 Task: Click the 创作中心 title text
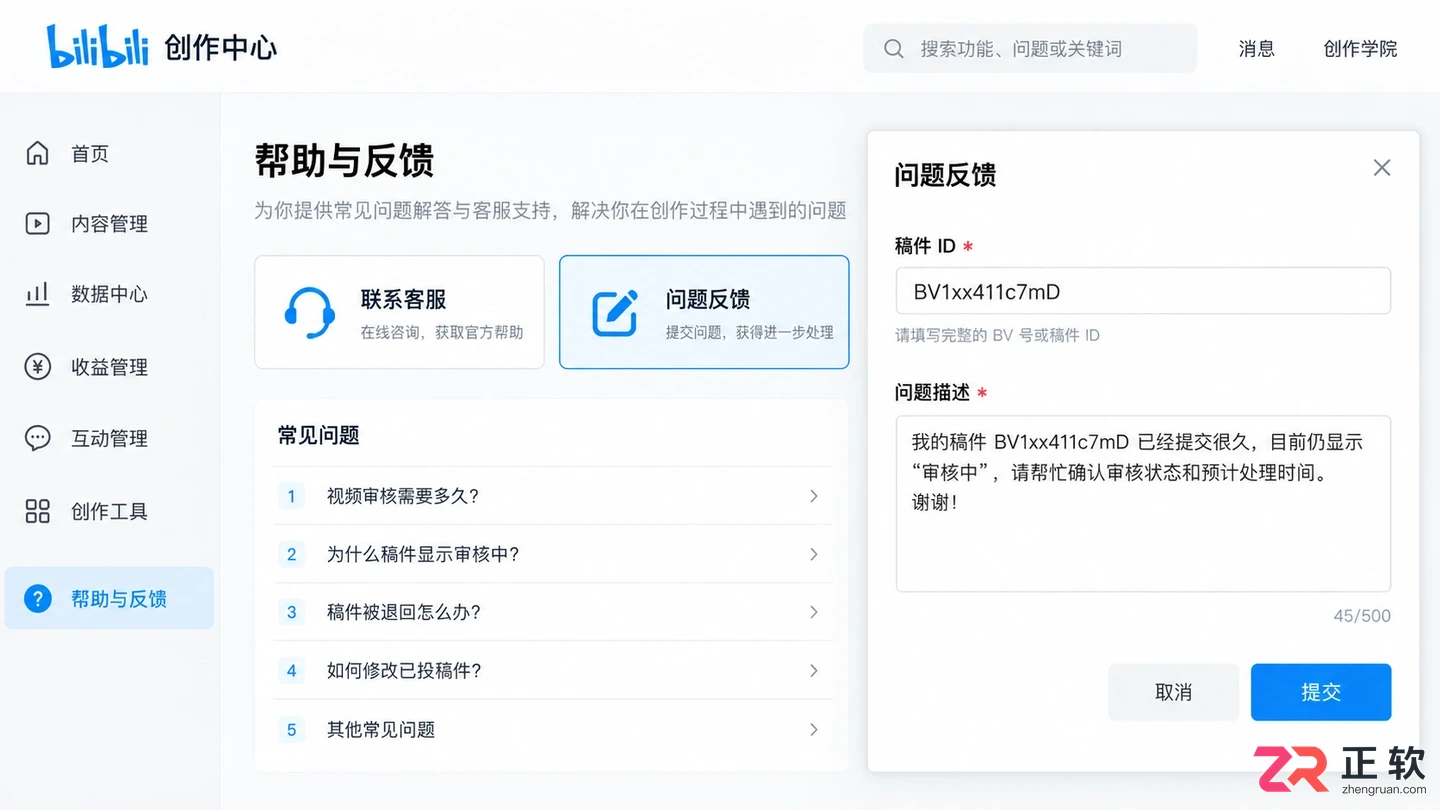click(x=221, y=47)
